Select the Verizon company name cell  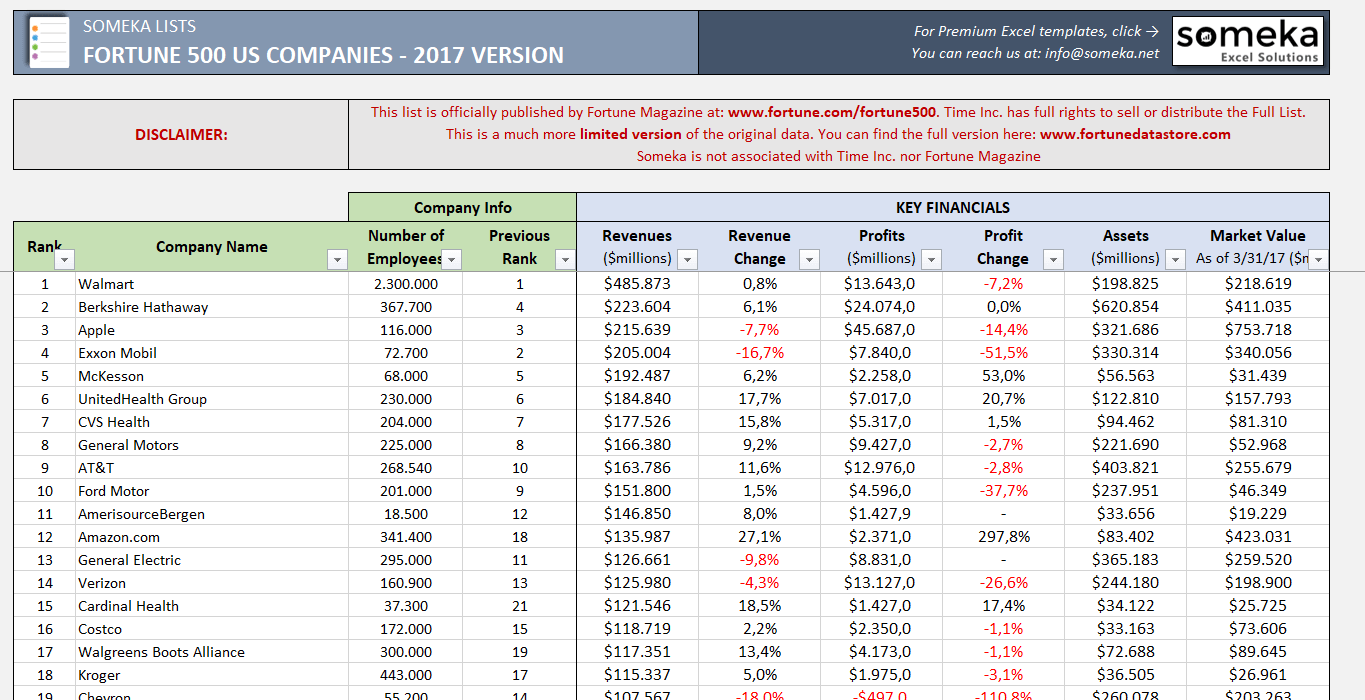click(212, 583)
